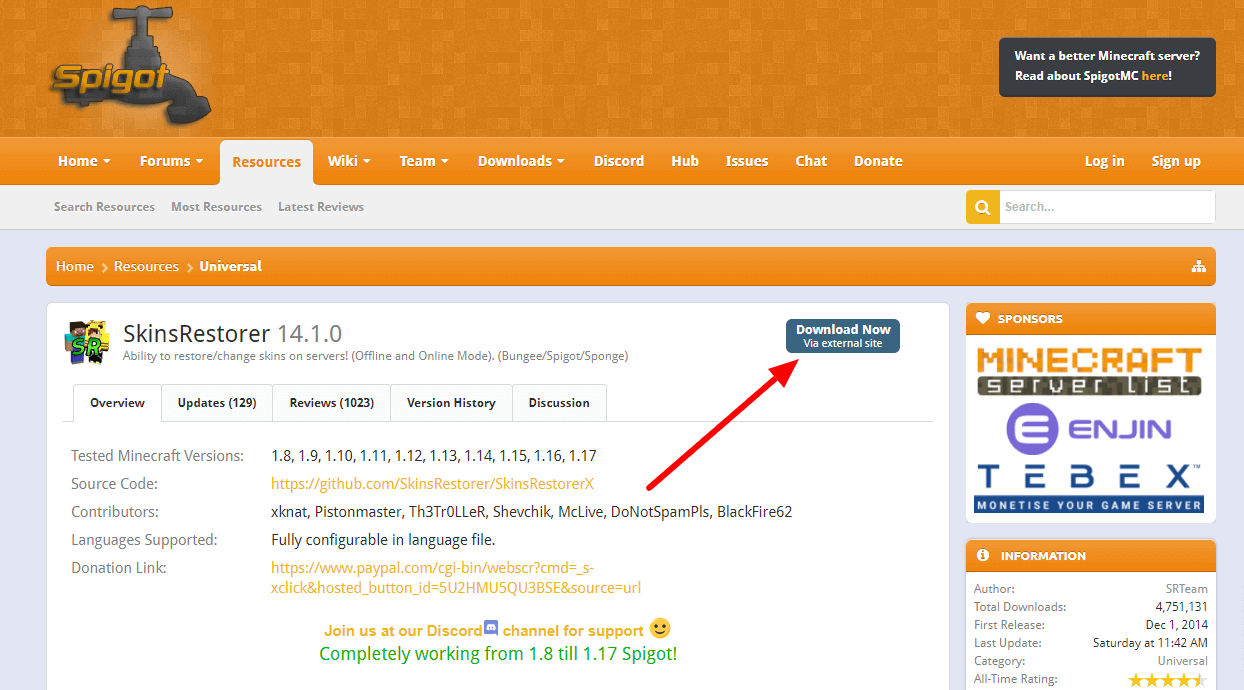Click the Log in link
1244x690 pixels.
(1104, 161)
